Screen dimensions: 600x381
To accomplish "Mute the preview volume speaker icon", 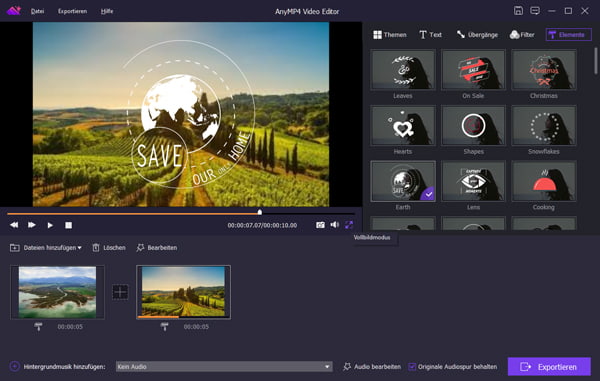I will (x=335, y=225).
